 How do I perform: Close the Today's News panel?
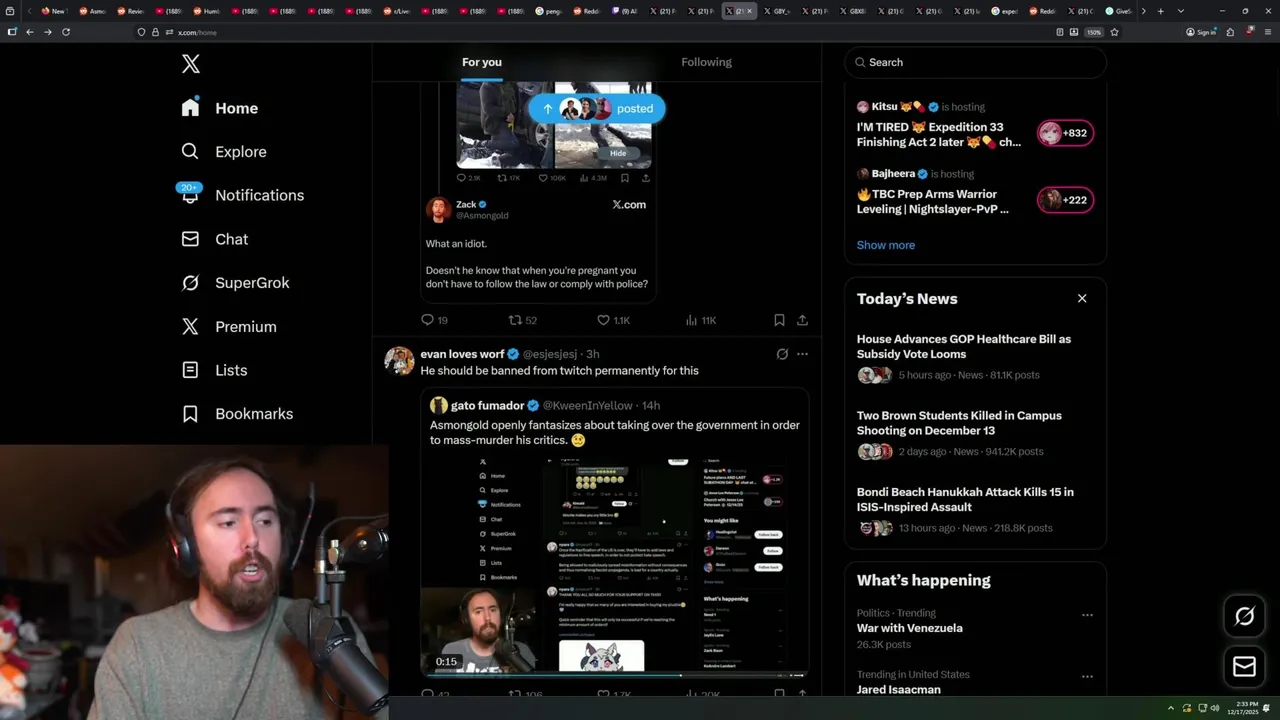(x=1082, y=298)
